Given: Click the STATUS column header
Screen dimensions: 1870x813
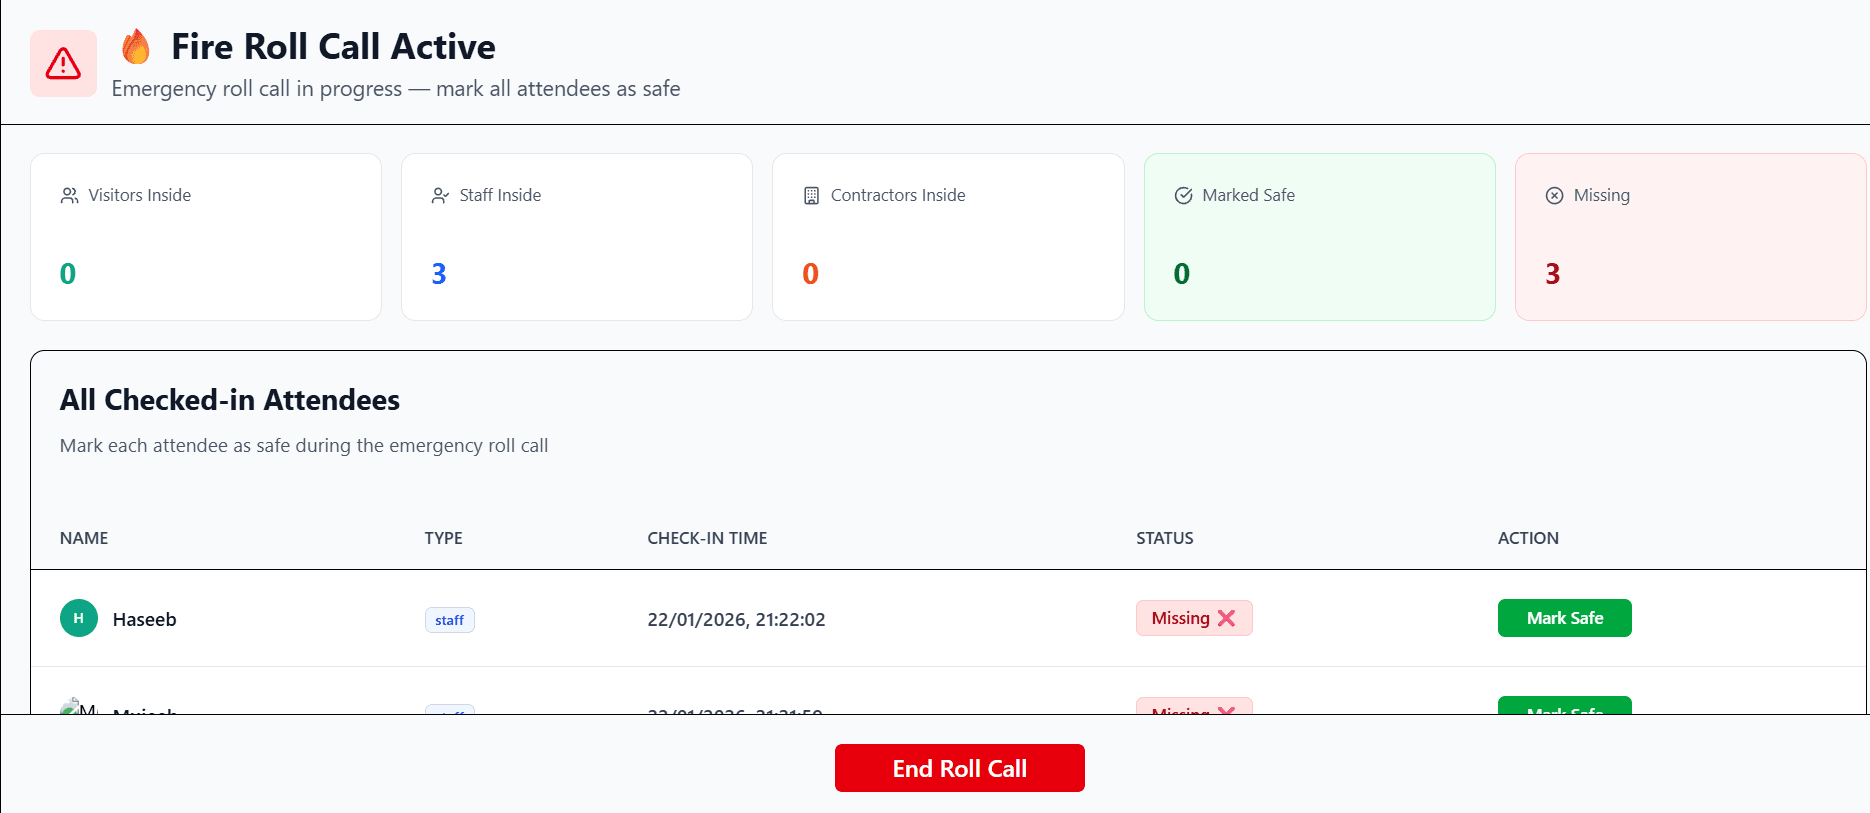Looking at the screenshot, I should (x=1164, y=538).
